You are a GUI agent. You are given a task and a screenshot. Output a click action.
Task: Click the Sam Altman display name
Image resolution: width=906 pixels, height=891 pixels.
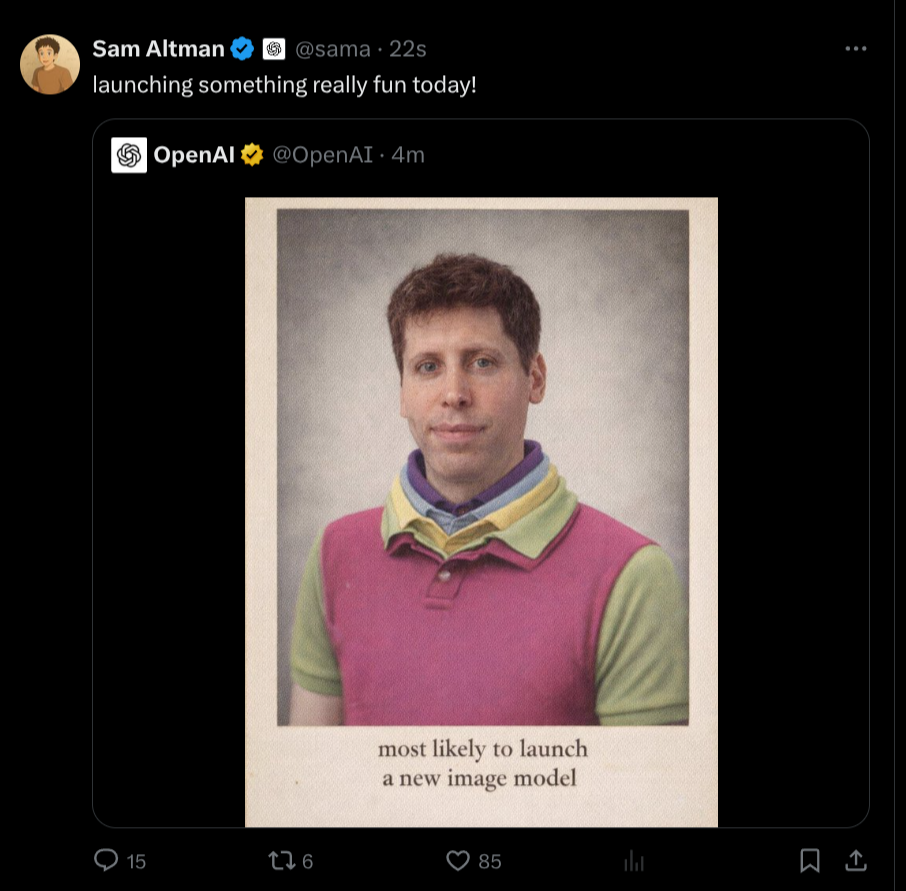[158, 48]
